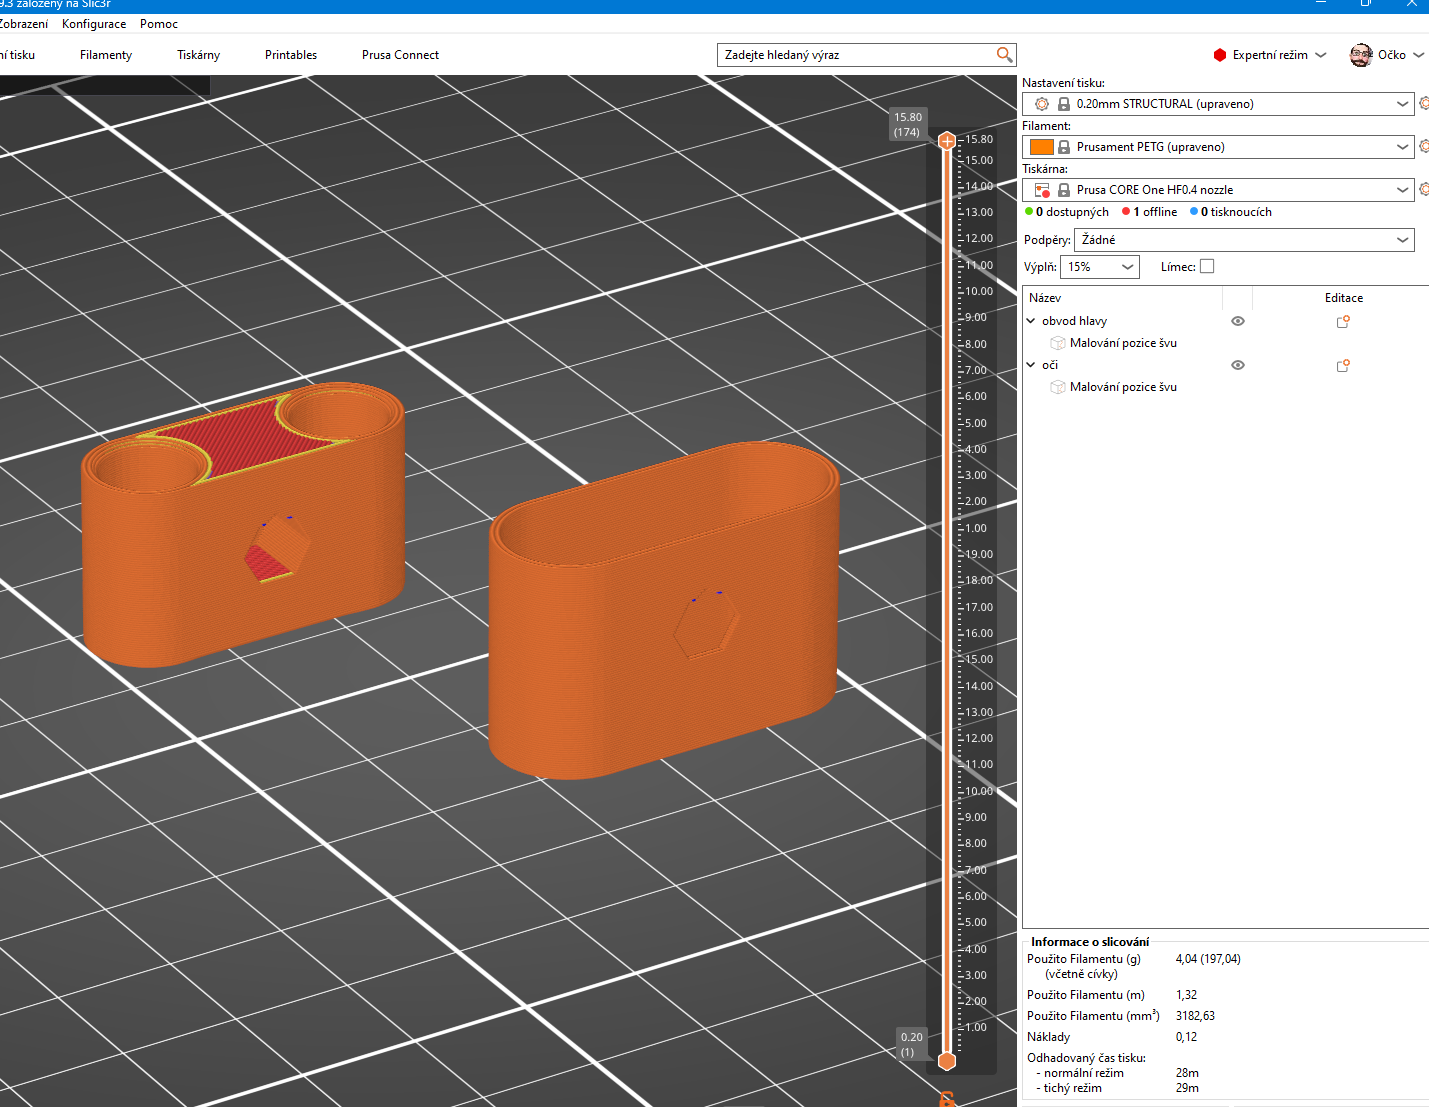
Task: Click the edit icon for oči object
Action: click(1343, 366)
